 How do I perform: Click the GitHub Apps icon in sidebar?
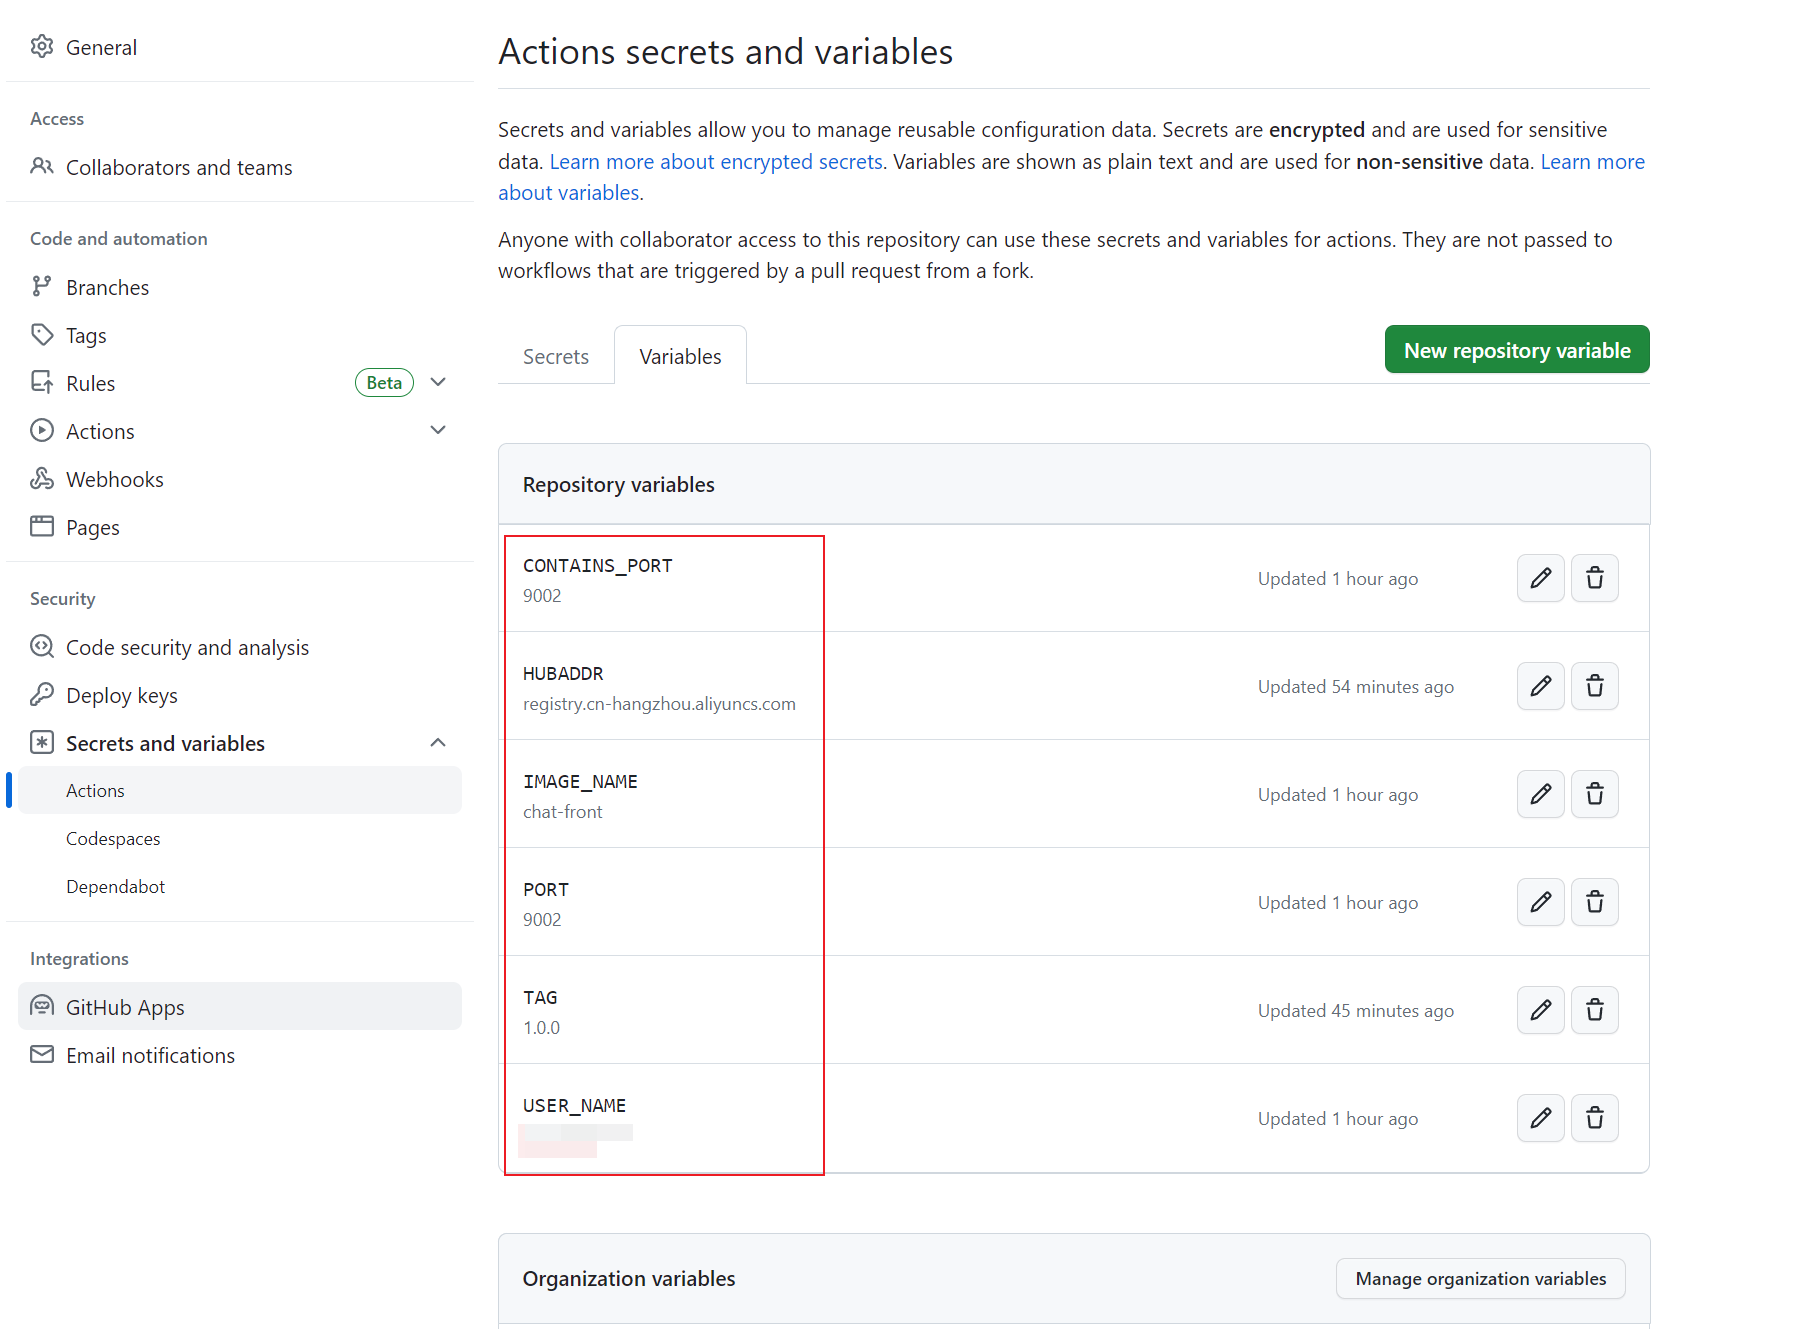pyautogui.click(x=42, y=1006)
